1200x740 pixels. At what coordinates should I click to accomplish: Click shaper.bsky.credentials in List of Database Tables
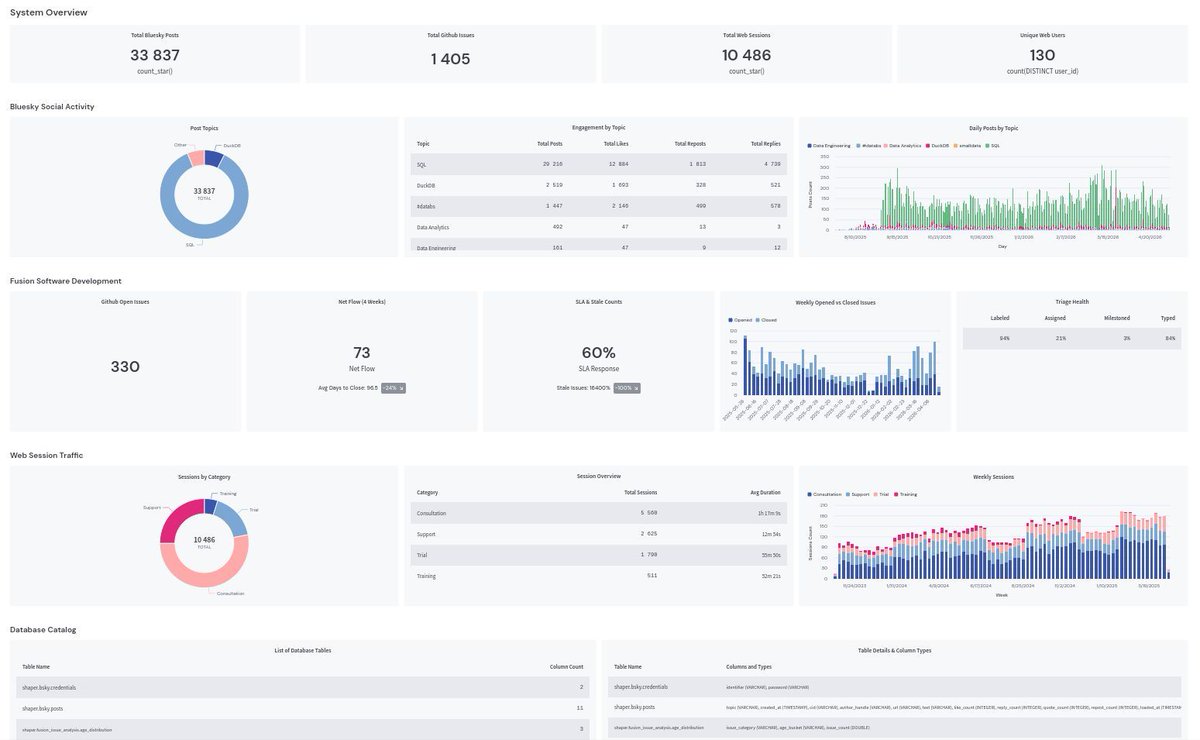pos(49,688)
